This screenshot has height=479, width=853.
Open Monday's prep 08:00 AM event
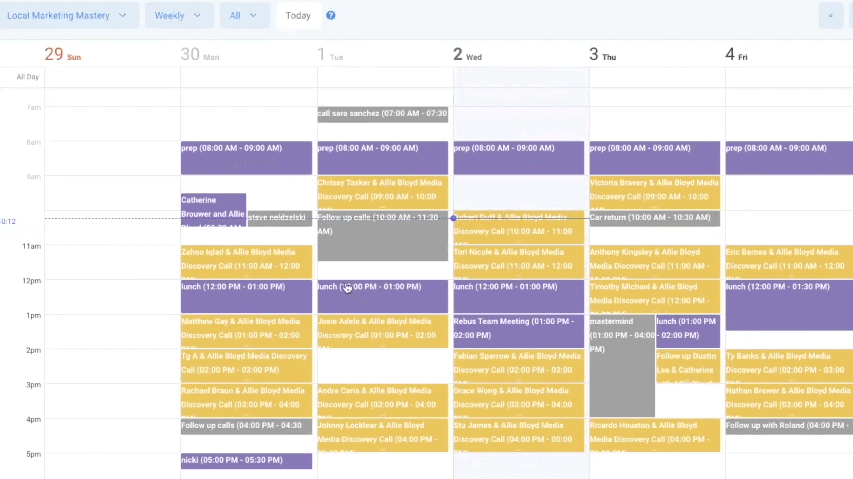click(246, 158)
